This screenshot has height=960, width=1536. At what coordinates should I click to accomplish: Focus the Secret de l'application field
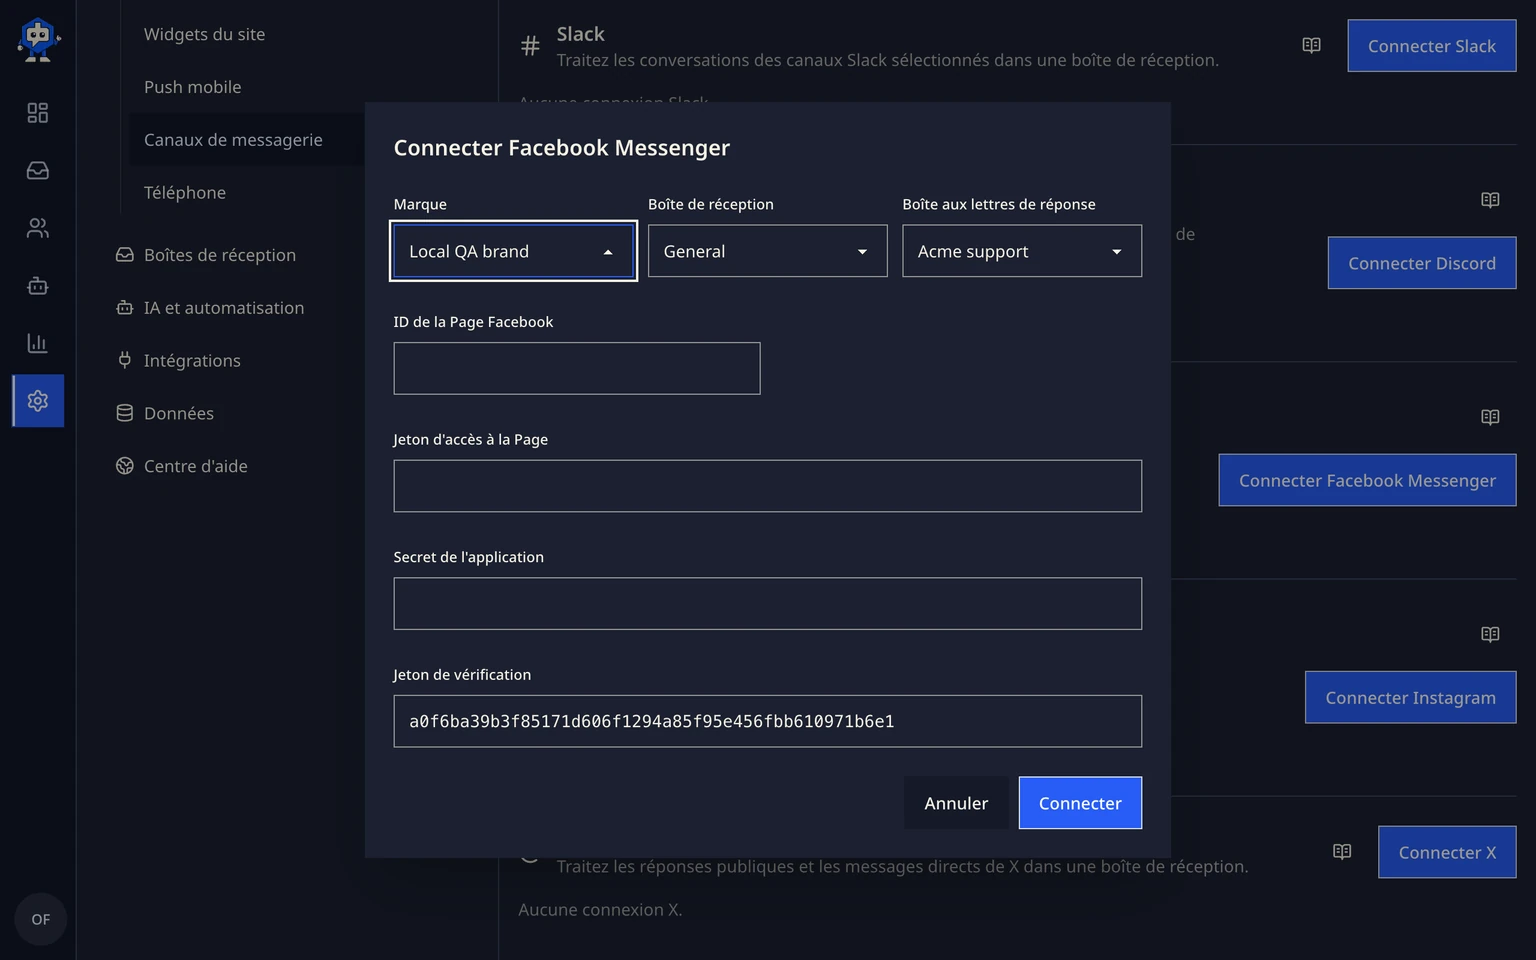pos(768,604)
